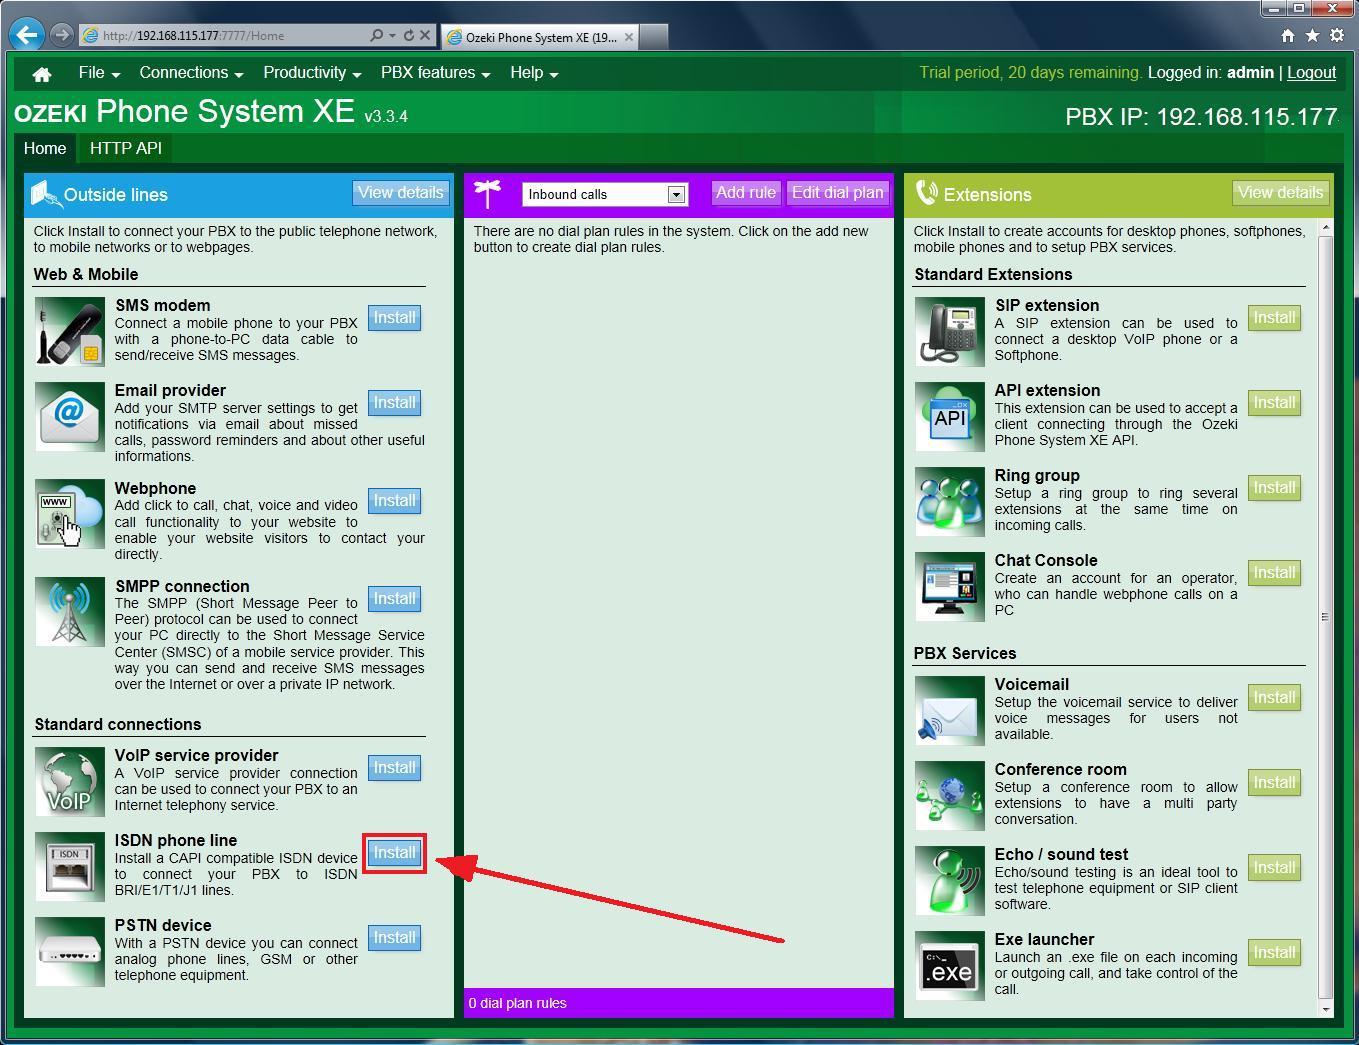Image resolution: width=1359 pixels, height=1045 pixels.
Task: Install the Exe launcher
Action: click(x=1274, y=953)
